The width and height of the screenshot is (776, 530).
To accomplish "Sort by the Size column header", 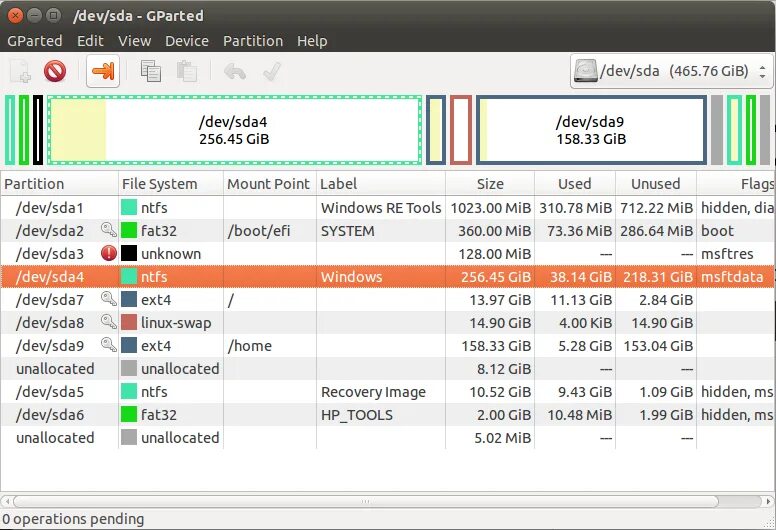I will tap(490, 184).
